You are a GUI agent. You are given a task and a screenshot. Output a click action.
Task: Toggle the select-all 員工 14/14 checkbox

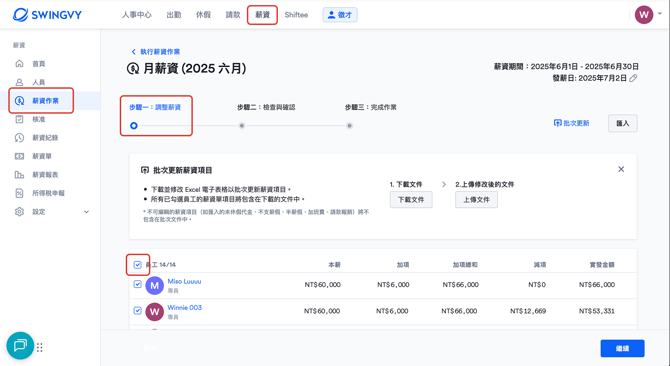138,265
